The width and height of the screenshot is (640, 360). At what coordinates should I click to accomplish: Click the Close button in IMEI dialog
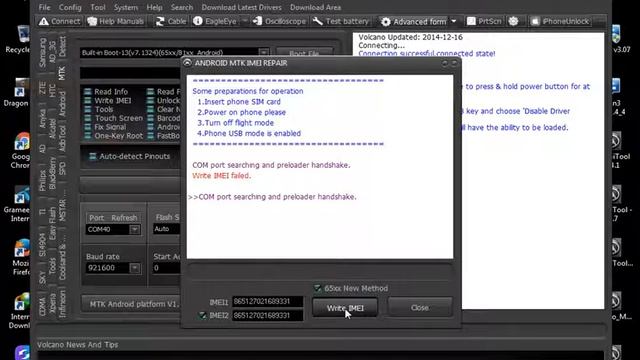click(420, 308)
